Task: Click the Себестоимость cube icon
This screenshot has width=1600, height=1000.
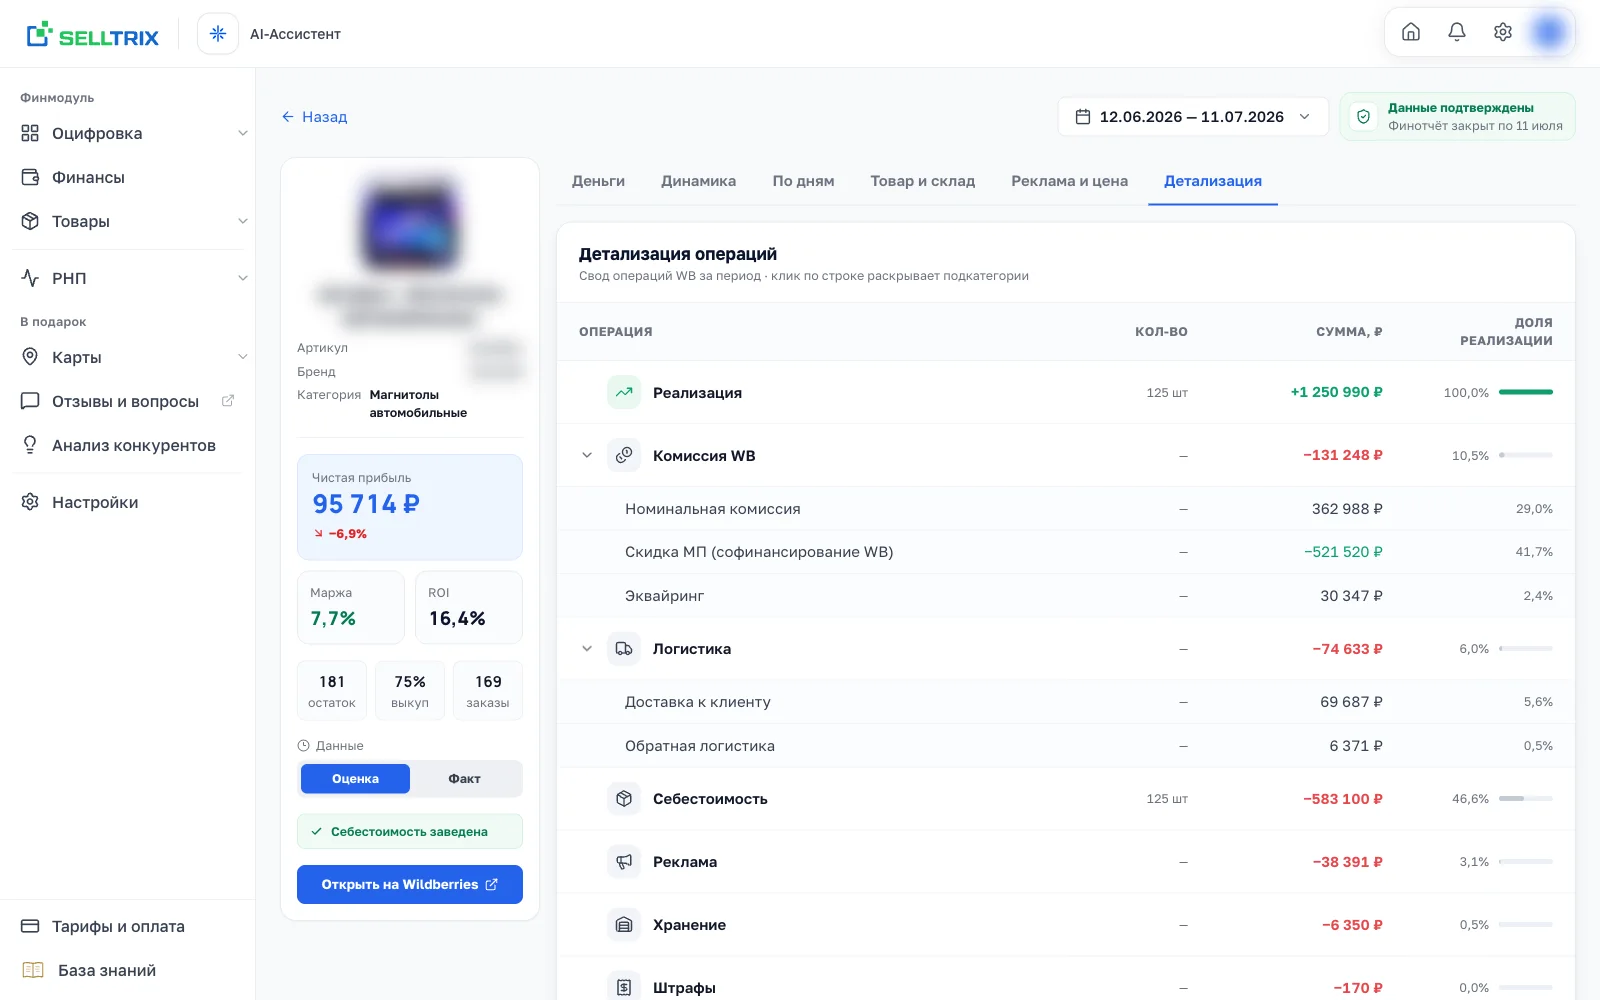Action: tap(624, 798)
